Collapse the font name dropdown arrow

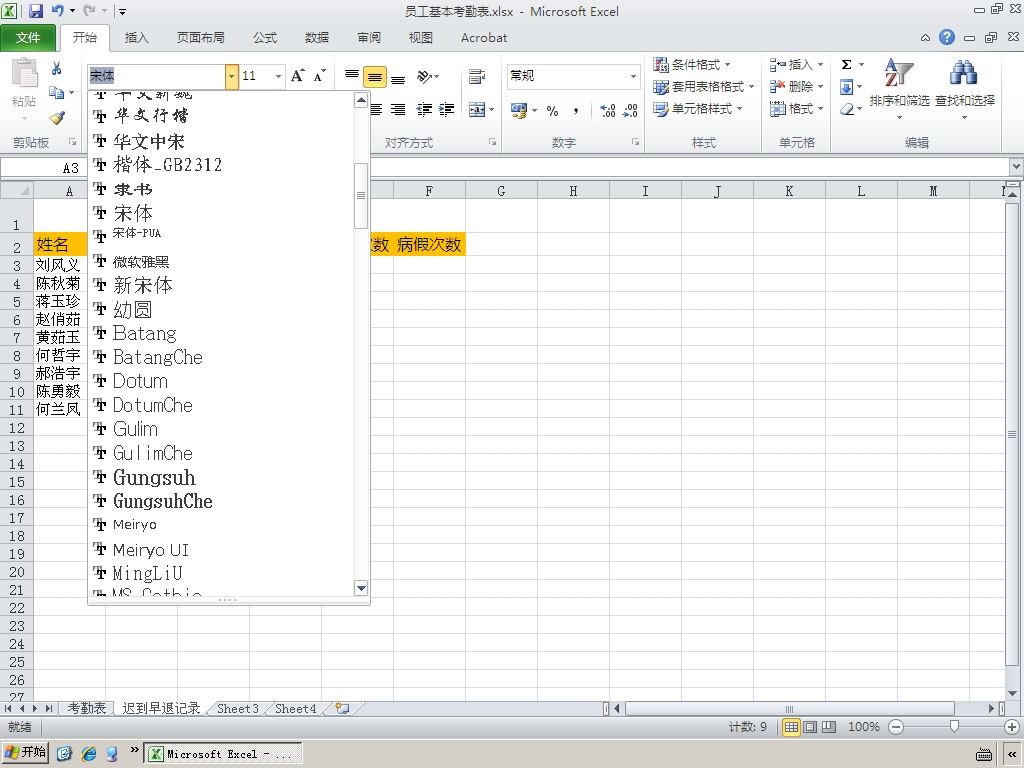pyautogui.click(x=231, y=76)
